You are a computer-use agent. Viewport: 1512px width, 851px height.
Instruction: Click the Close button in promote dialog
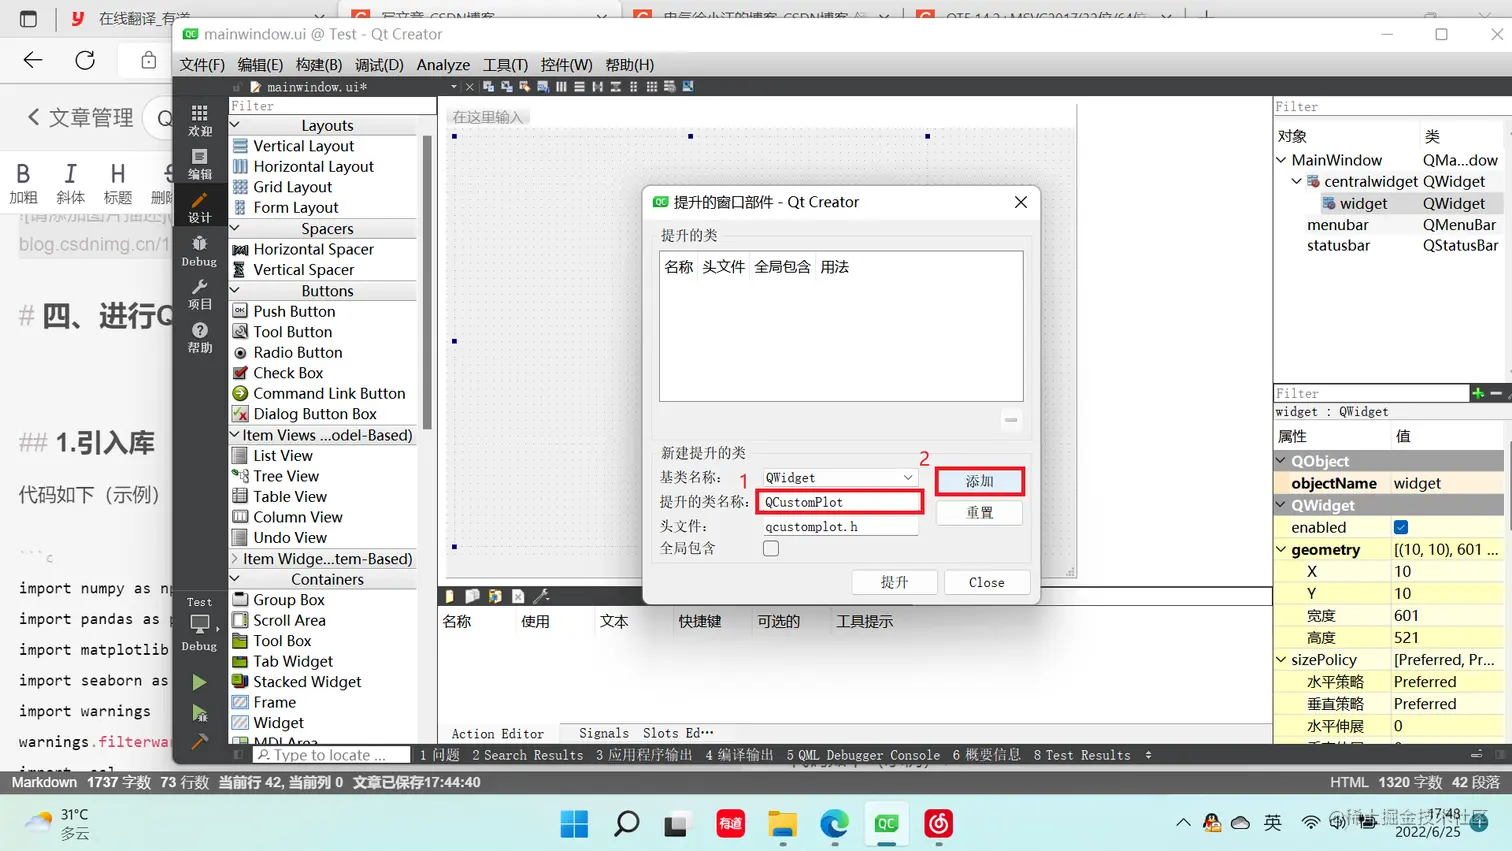pyautogui.click(x=987, y=582)
